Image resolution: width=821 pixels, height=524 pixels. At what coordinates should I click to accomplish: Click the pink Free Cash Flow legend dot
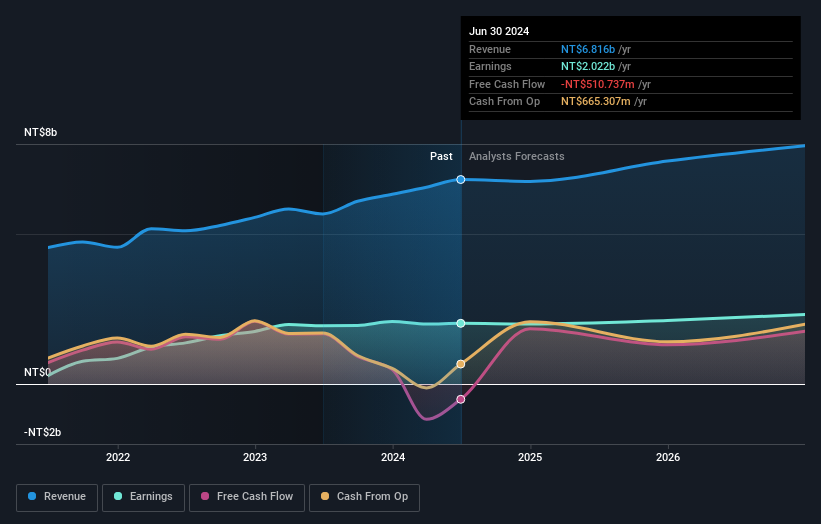point(205,496)
